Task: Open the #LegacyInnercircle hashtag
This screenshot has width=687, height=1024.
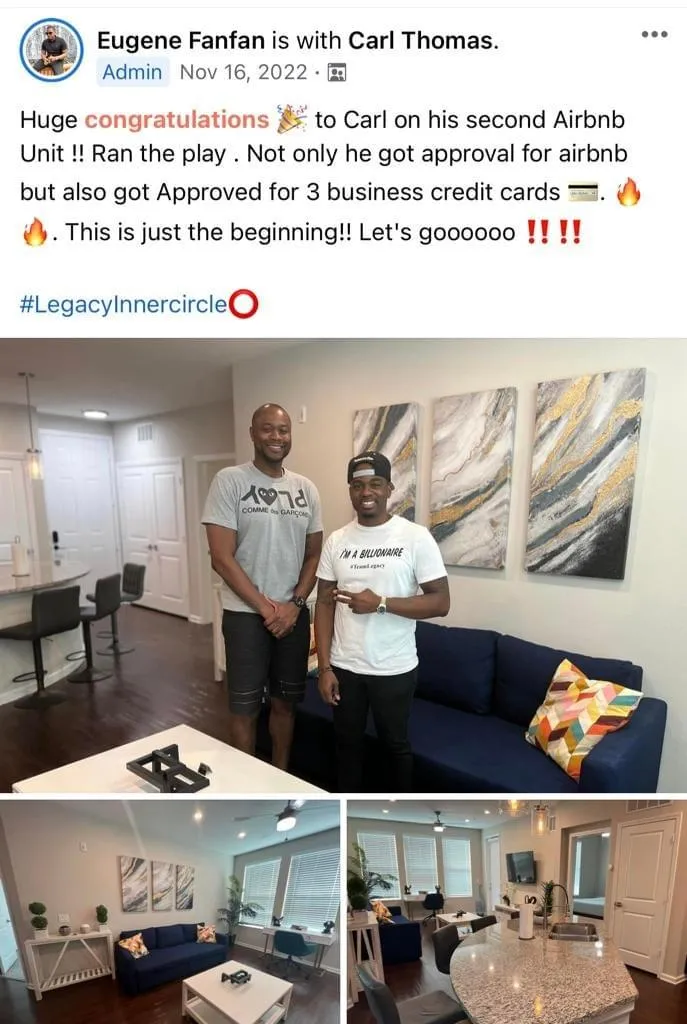Action: click(x=125, y=305)
